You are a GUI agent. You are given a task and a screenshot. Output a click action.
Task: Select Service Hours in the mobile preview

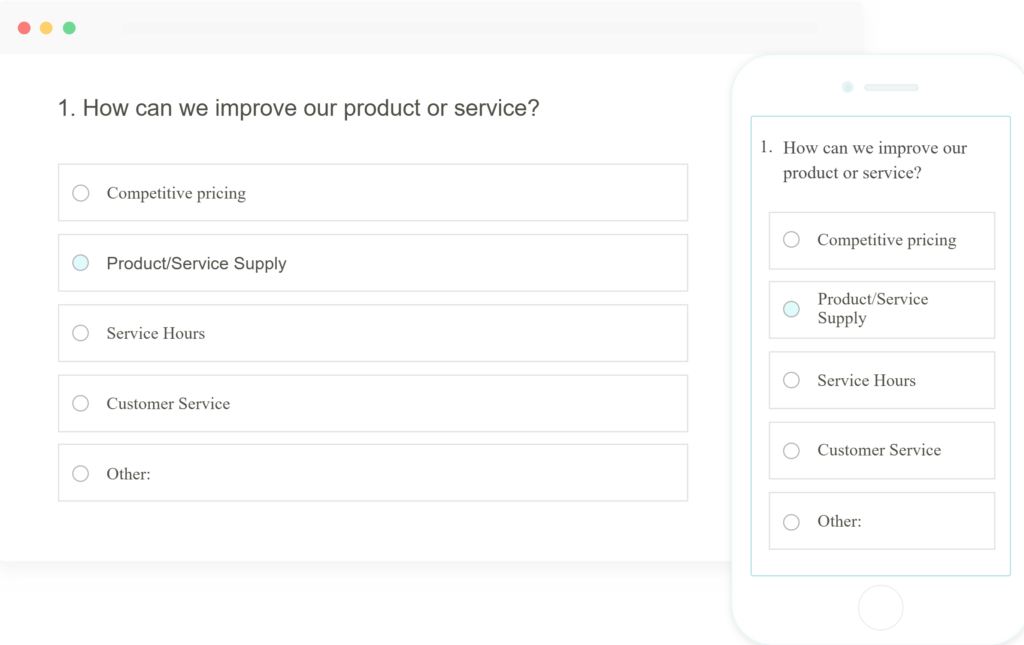pos(791,380)
